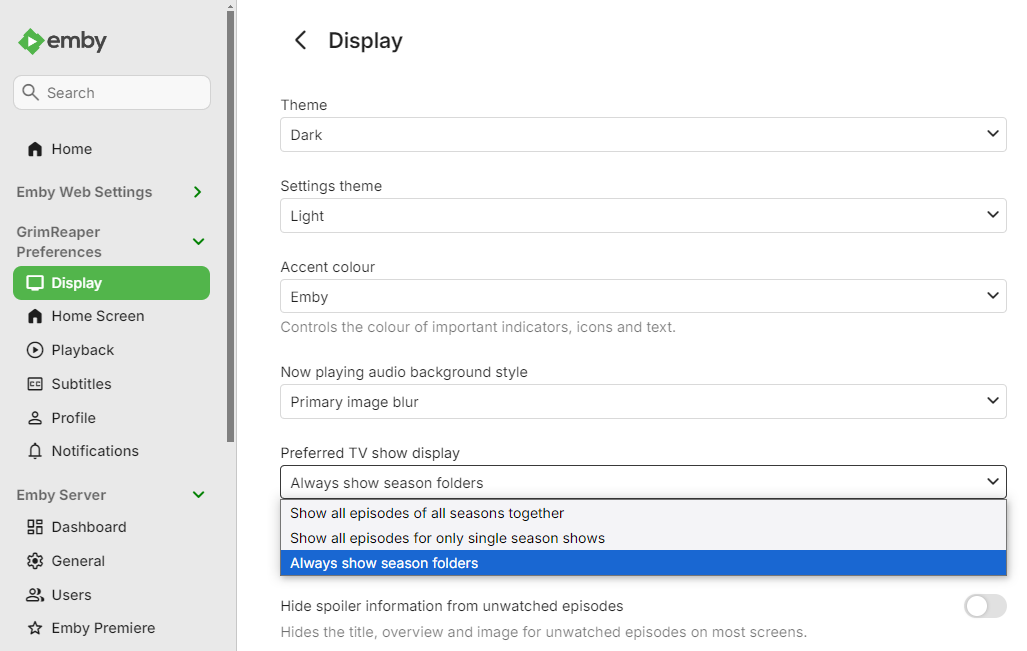Go to Emby Premiere page
This screenshot has width=1027, height=651.
coord(103,628)
